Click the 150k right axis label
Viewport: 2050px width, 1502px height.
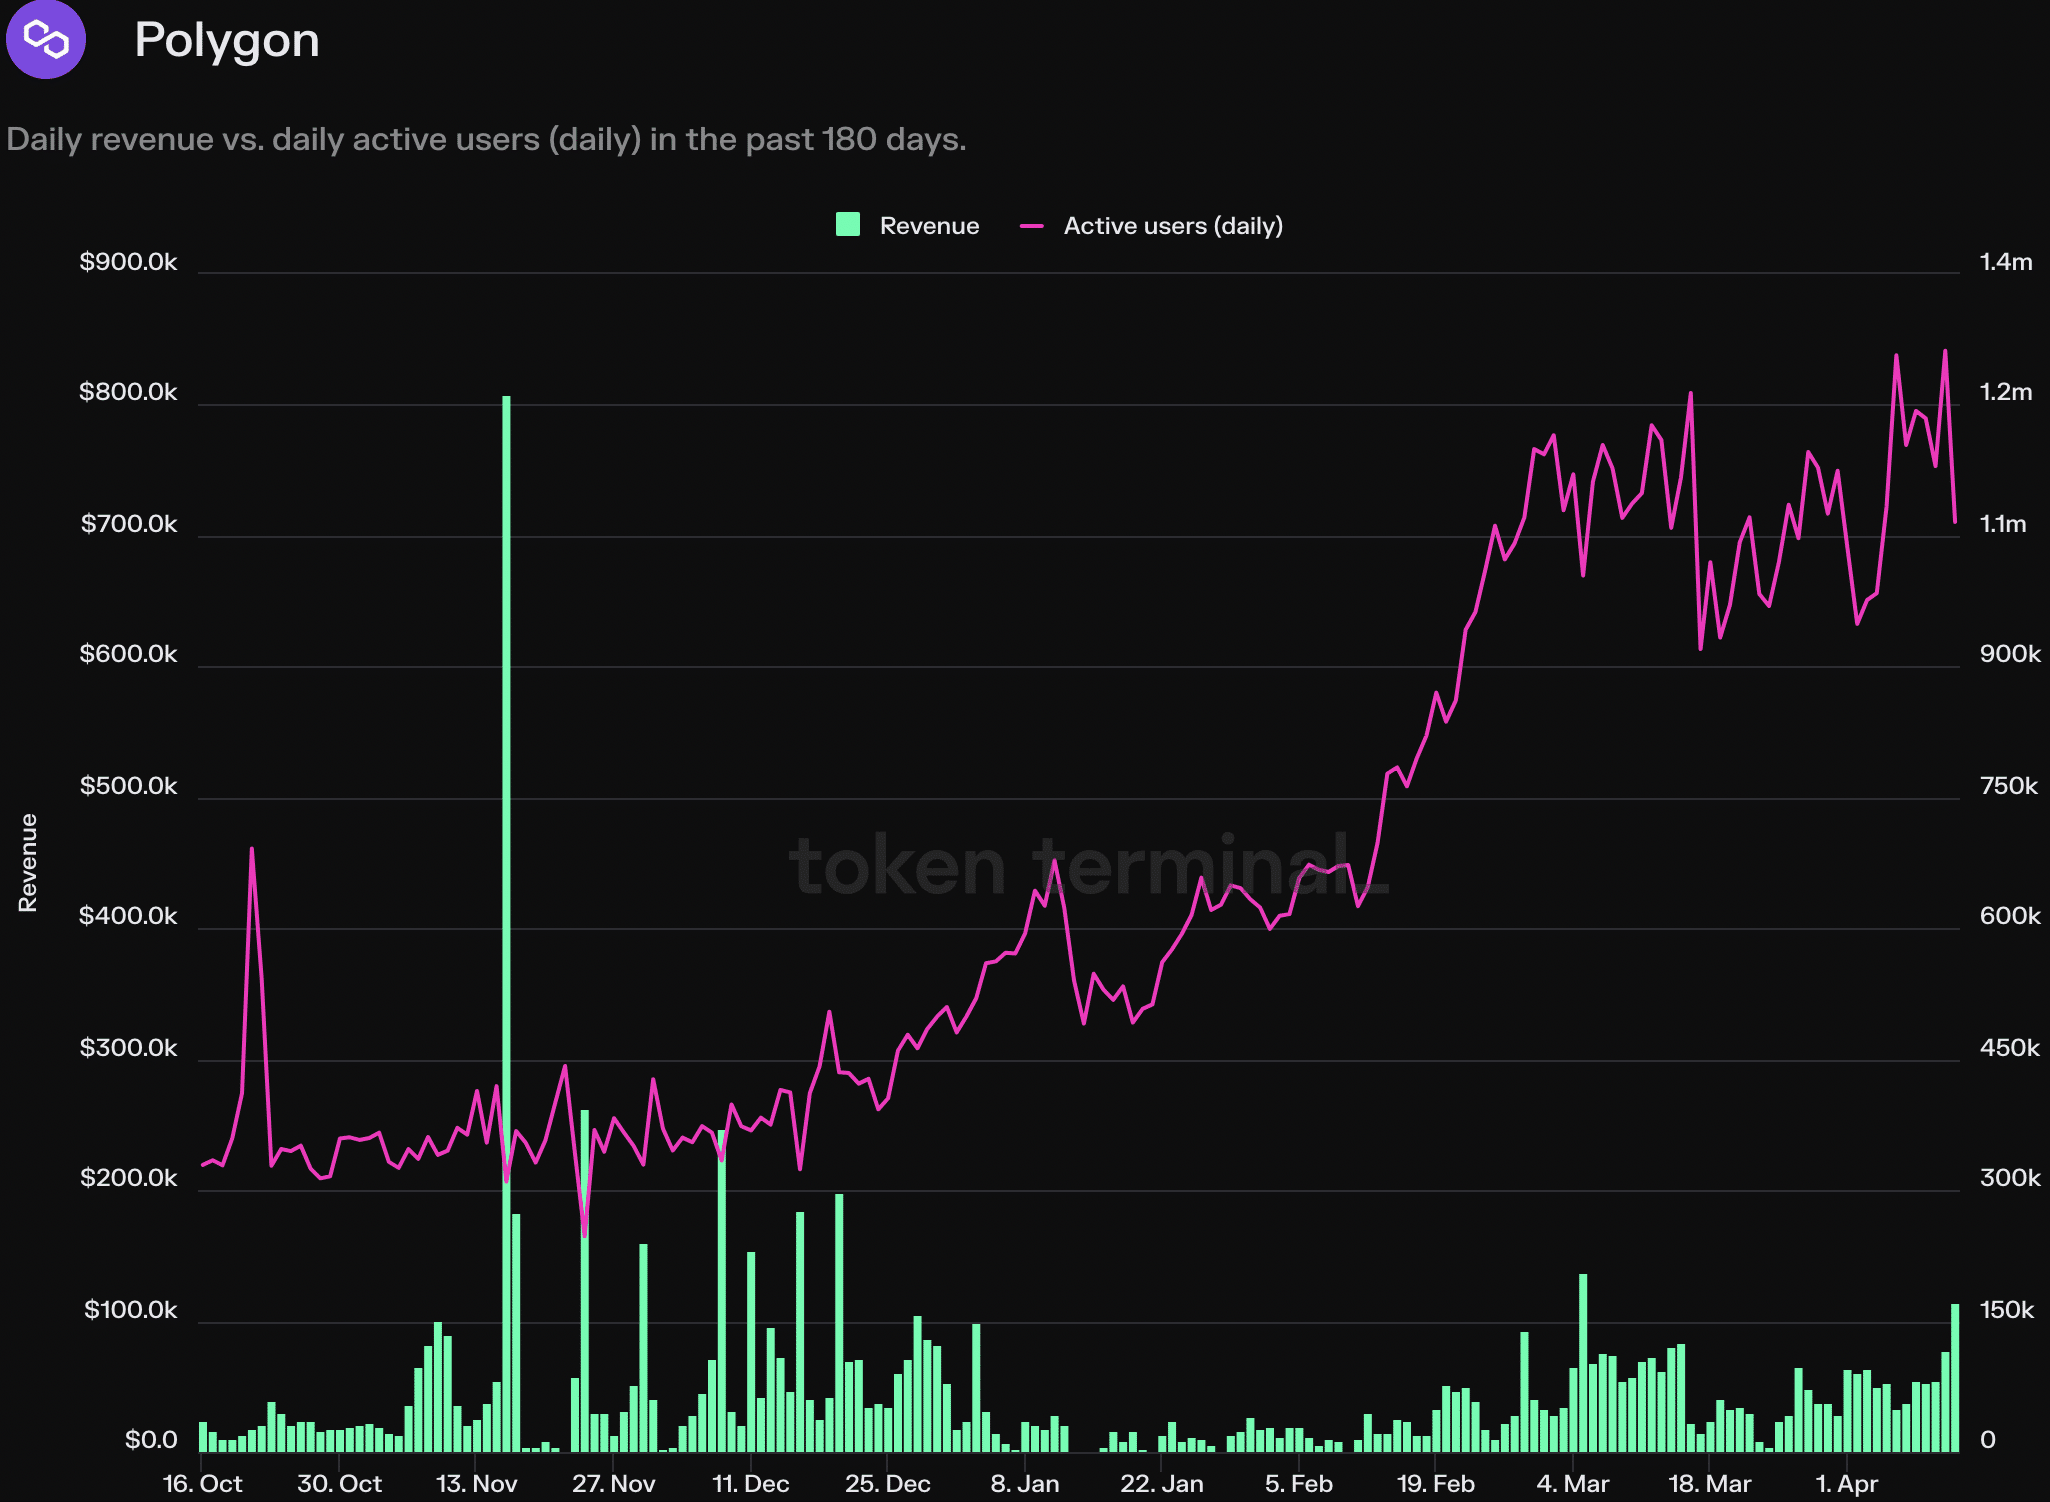coord(2007,1310)
